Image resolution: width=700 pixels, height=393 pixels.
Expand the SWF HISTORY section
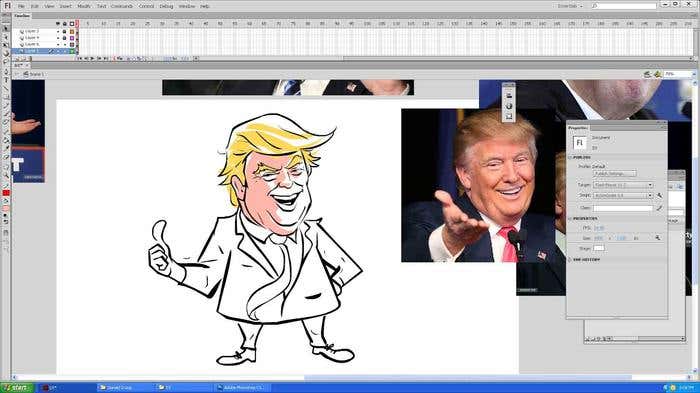(570, 259)
